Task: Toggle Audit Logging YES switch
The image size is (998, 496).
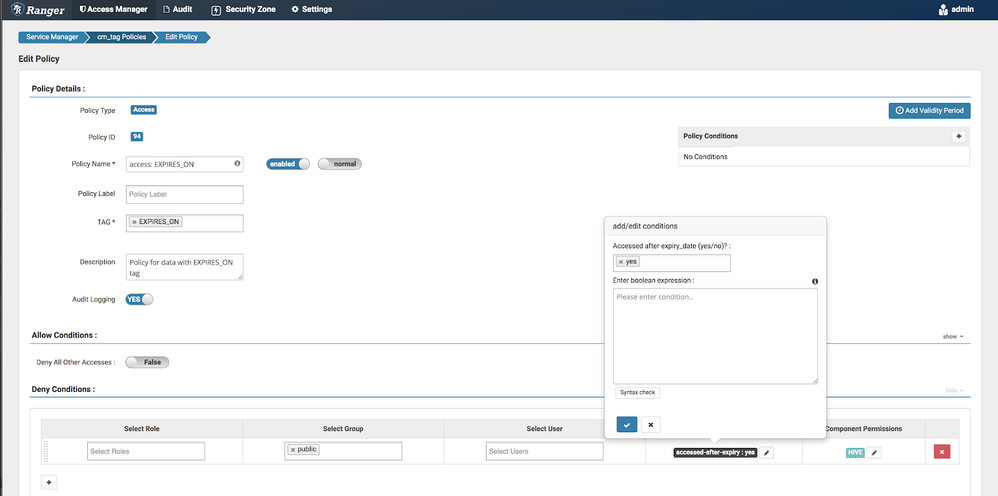Action: (x=139, y=299)
